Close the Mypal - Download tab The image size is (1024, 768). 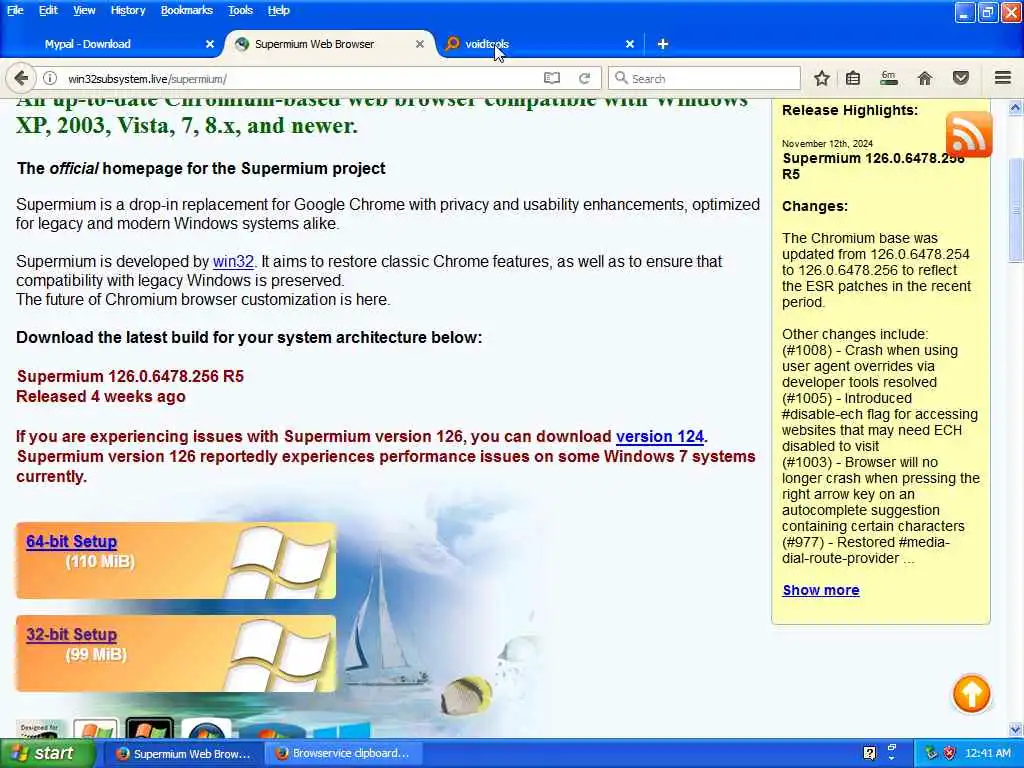210,44
